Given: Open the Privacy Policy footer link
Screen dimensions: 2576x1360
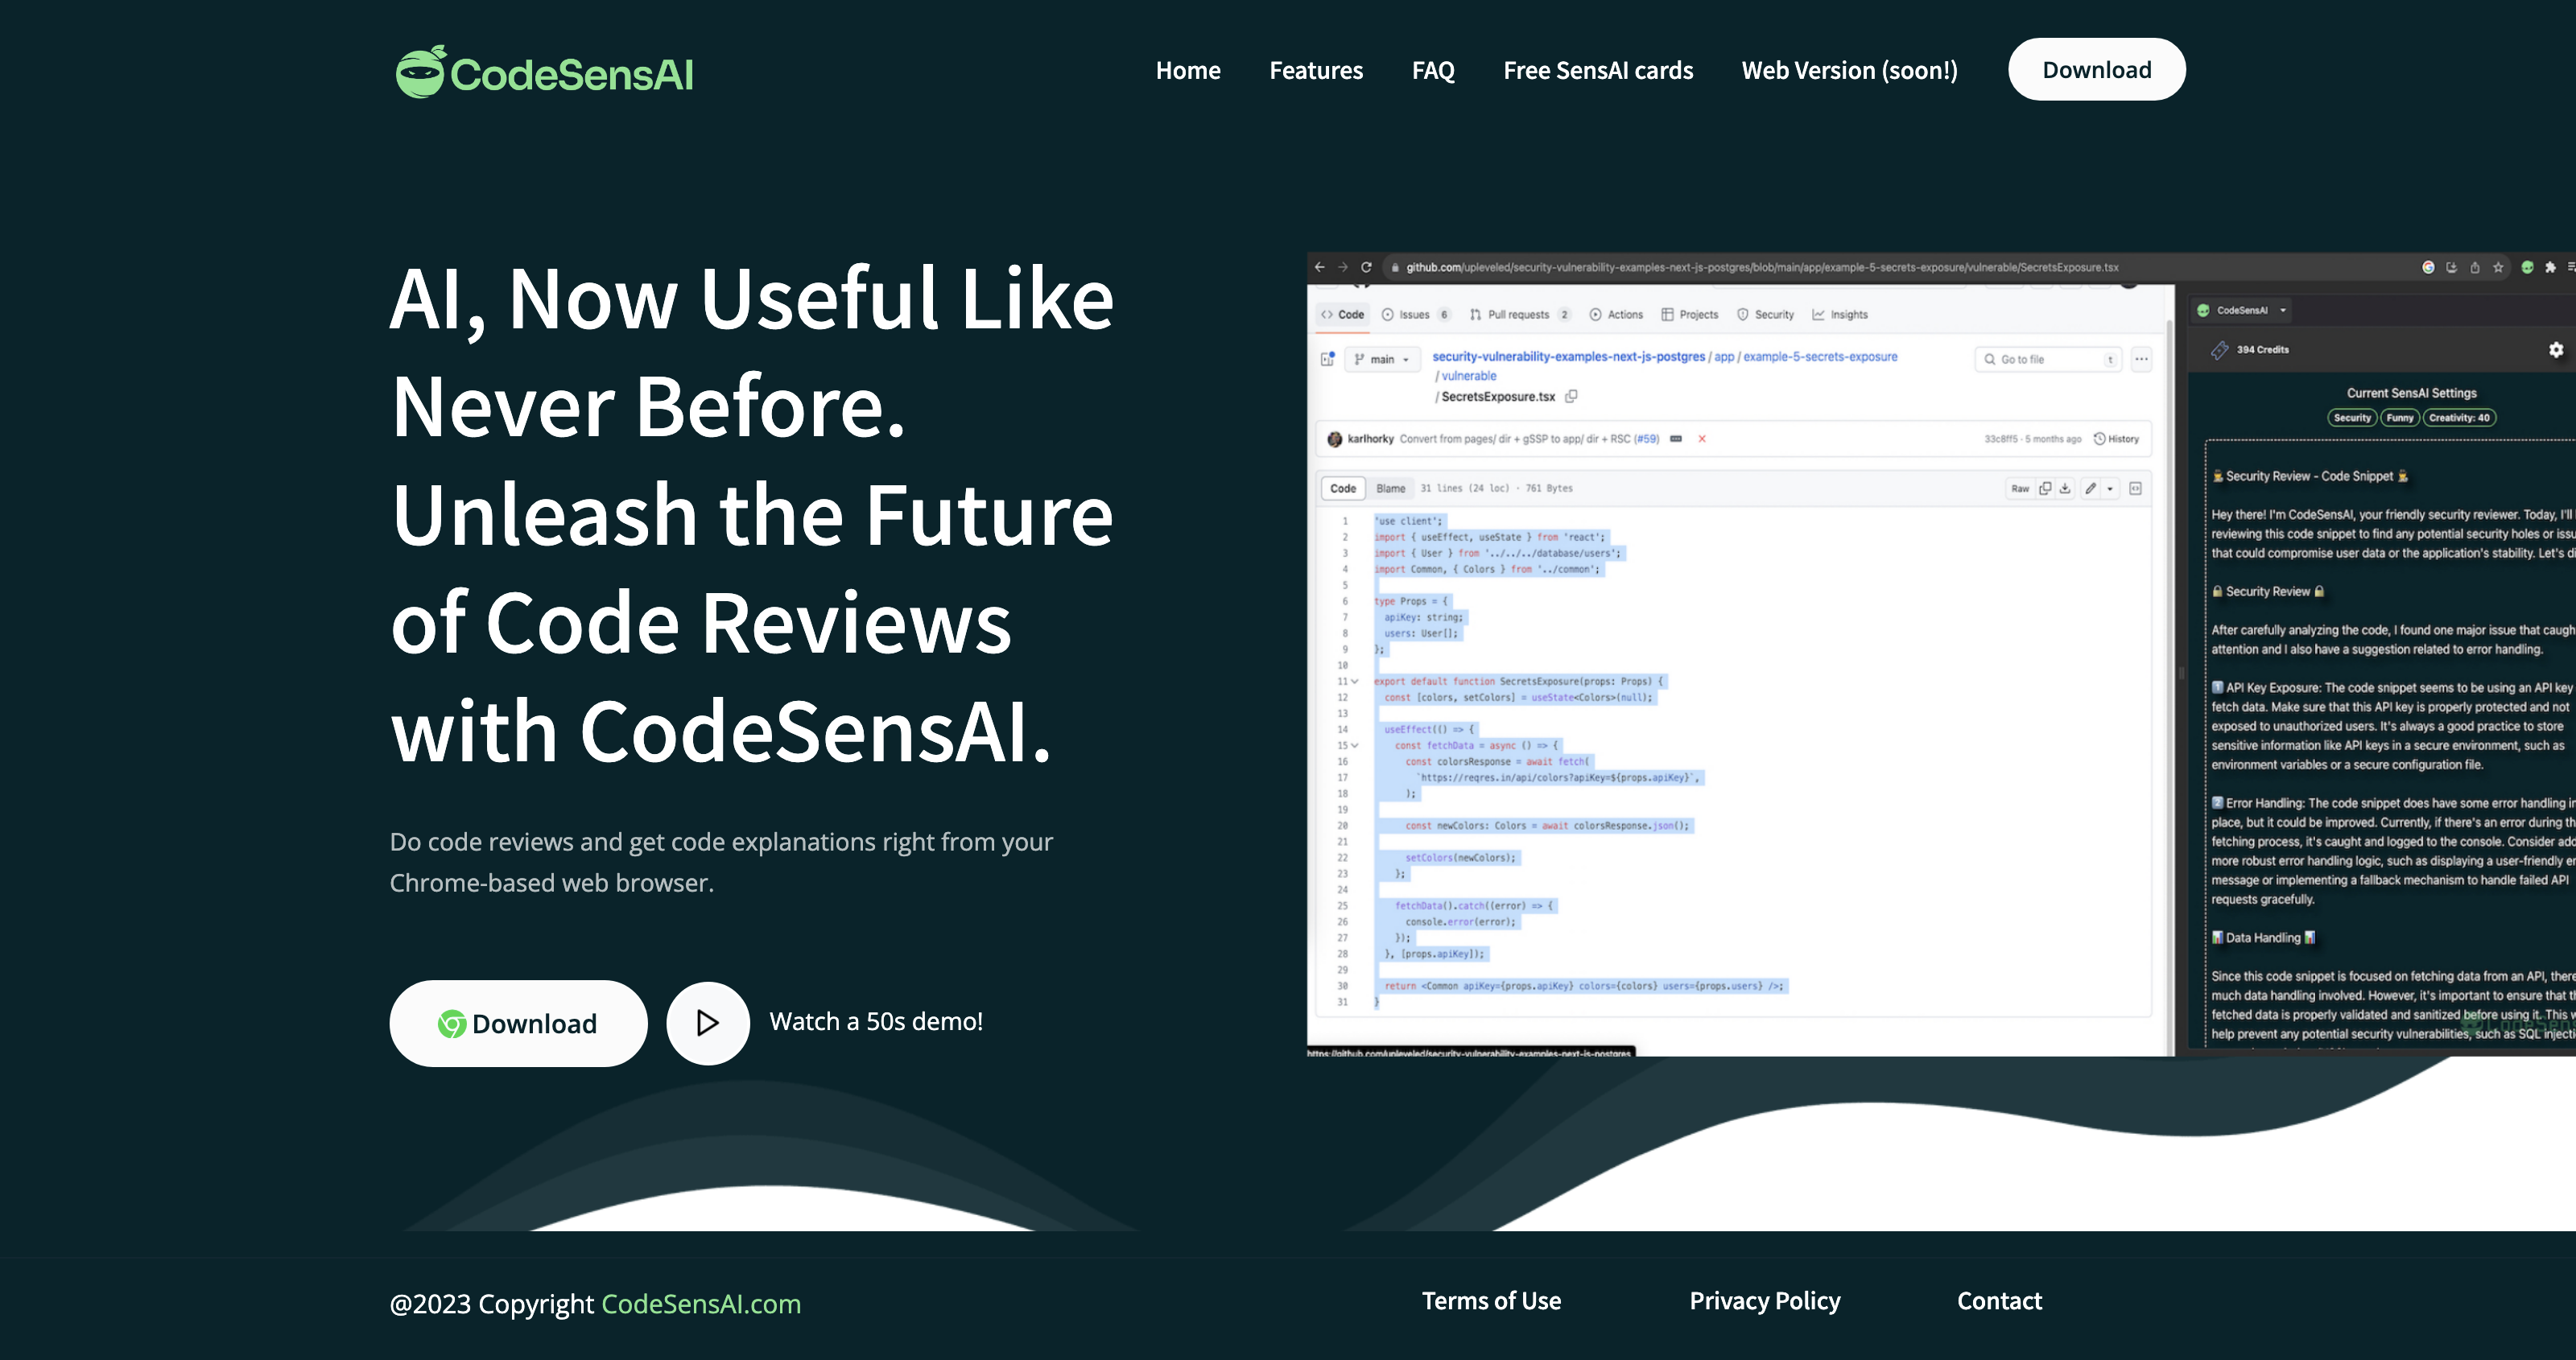Looking at the screenshot, I should point(1765,1301).
